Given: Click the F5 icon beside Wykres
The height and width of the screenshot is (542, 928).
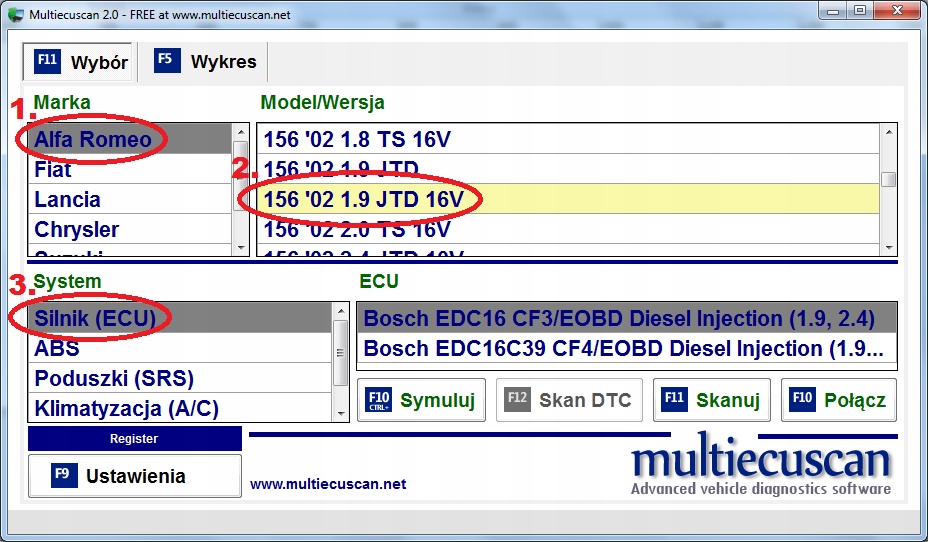Looking at the screenshot, I should (167, 60).
